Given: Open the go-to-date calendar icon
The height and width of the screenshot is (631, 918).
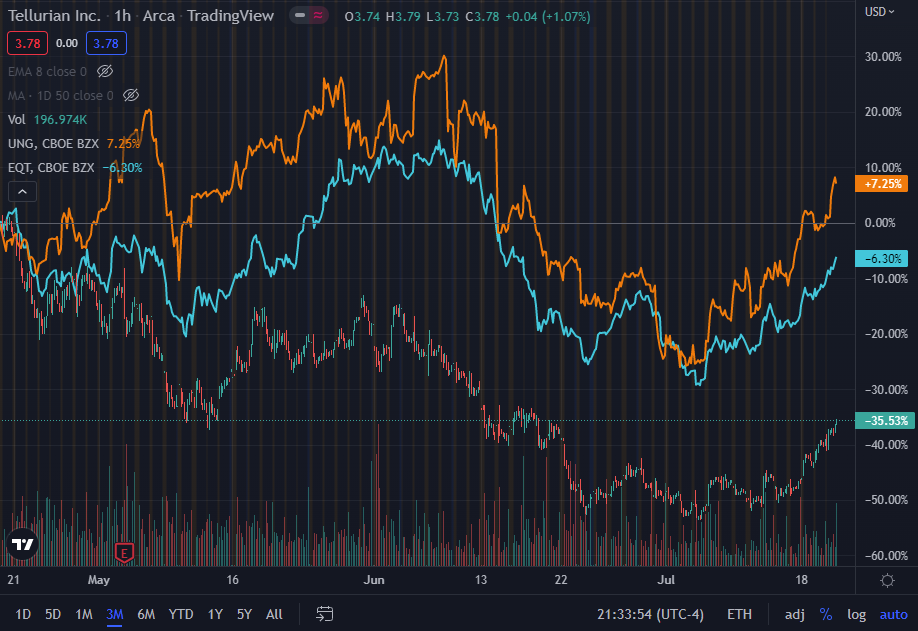Looking at the screenshot, I should point(324,614).
